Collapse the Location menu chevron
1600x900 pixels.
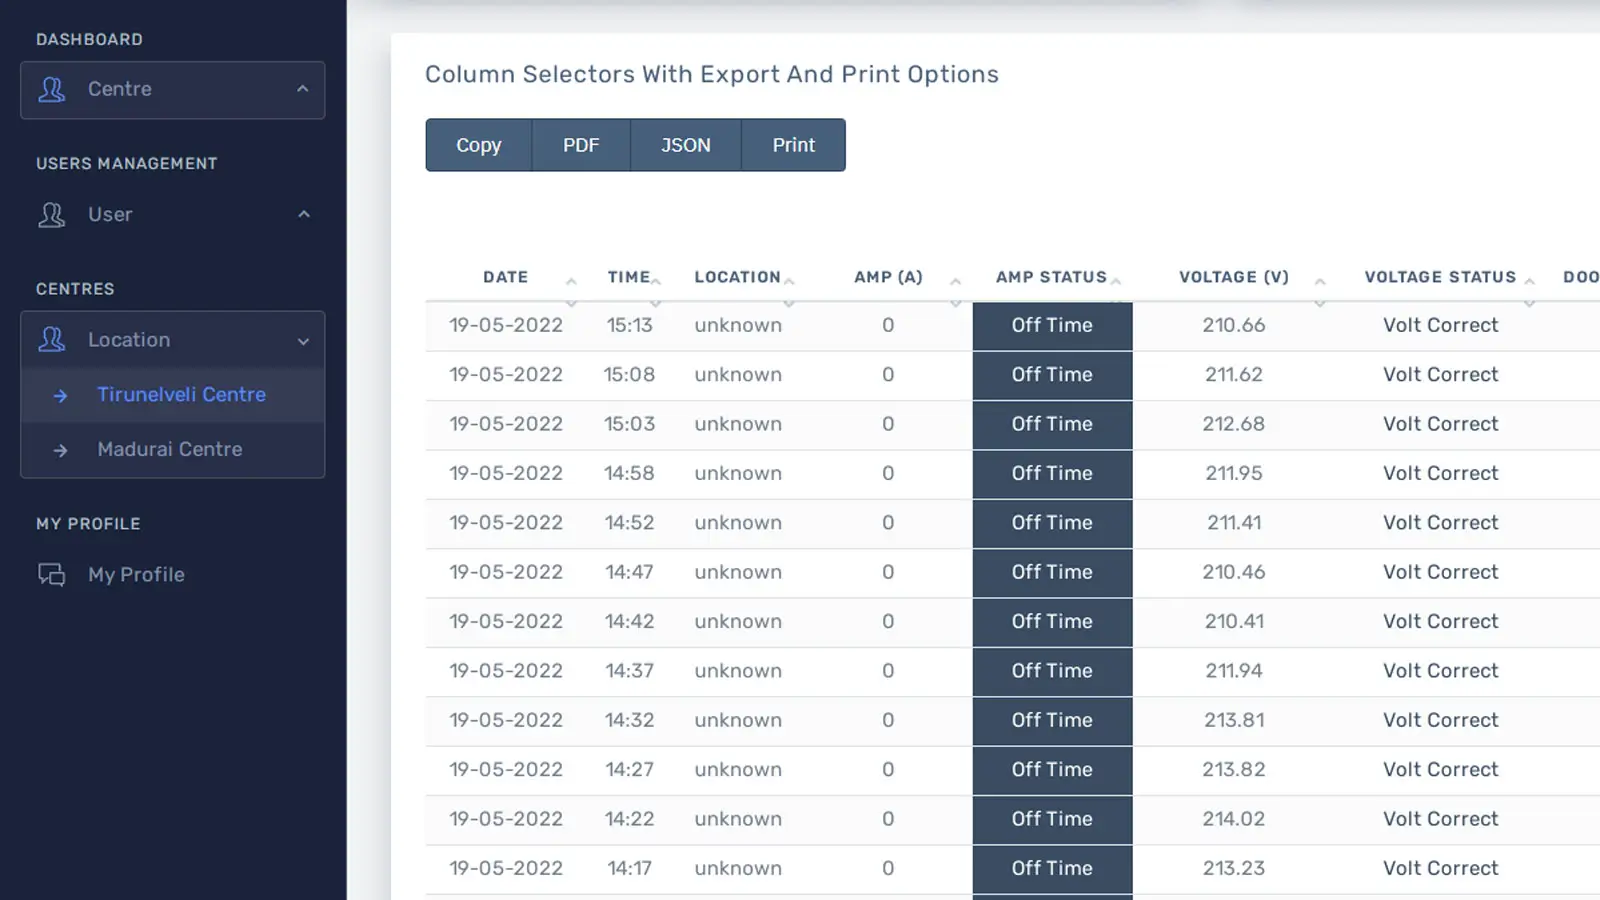pyautogui.click(x=303, y=341)
